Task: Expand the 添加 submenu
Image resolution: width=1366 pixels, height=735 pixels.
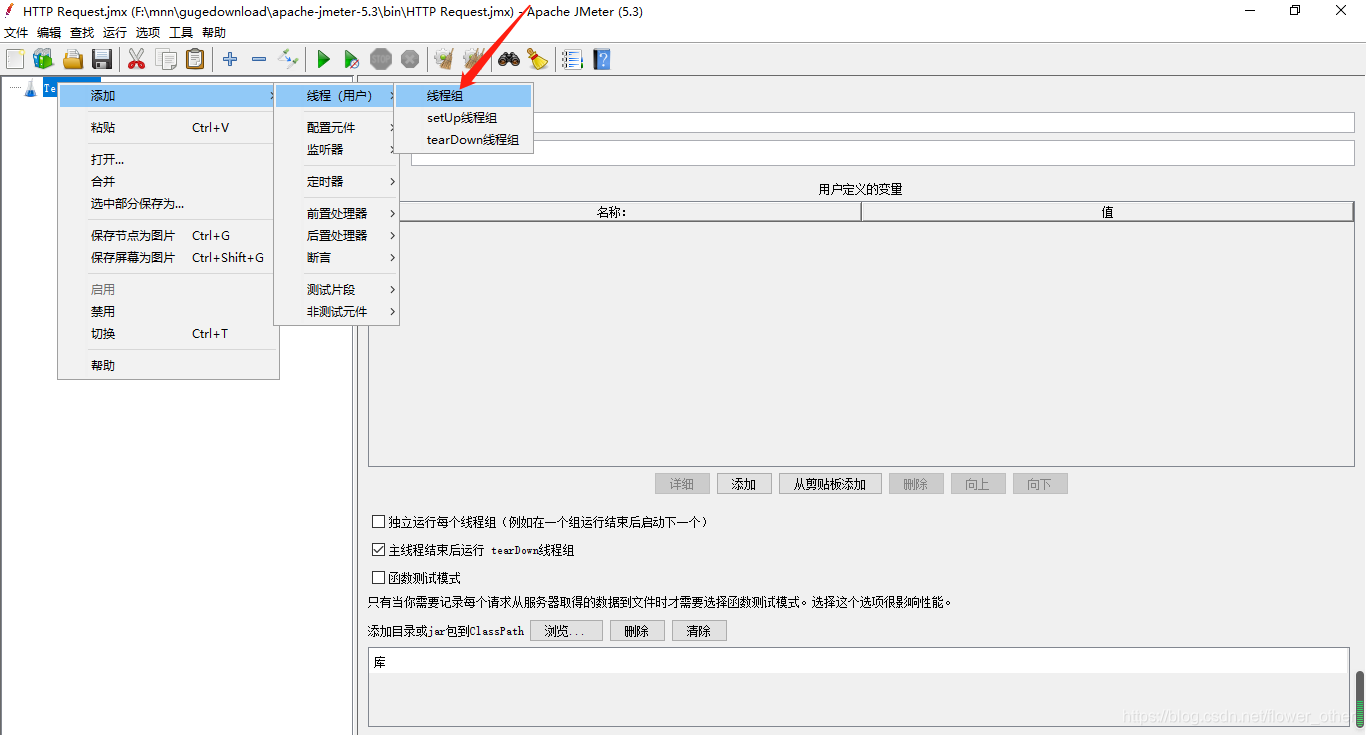Action: pos(168,96)
